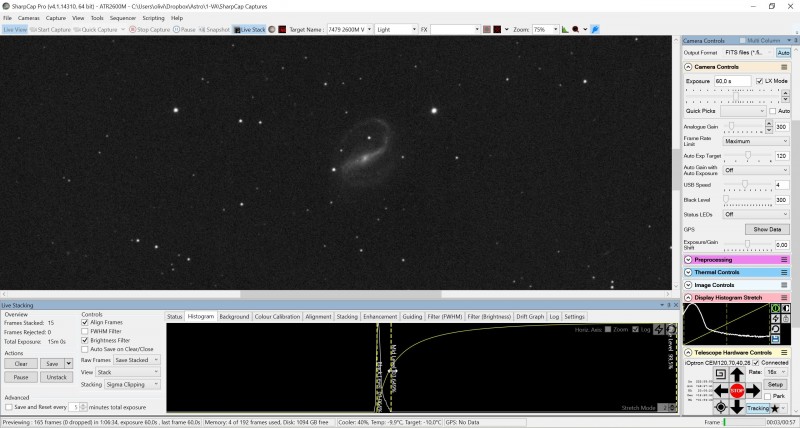The image size is (800, 428).
Task: Toggle the telescope Connected checkbox
Action: pos(756,363)
